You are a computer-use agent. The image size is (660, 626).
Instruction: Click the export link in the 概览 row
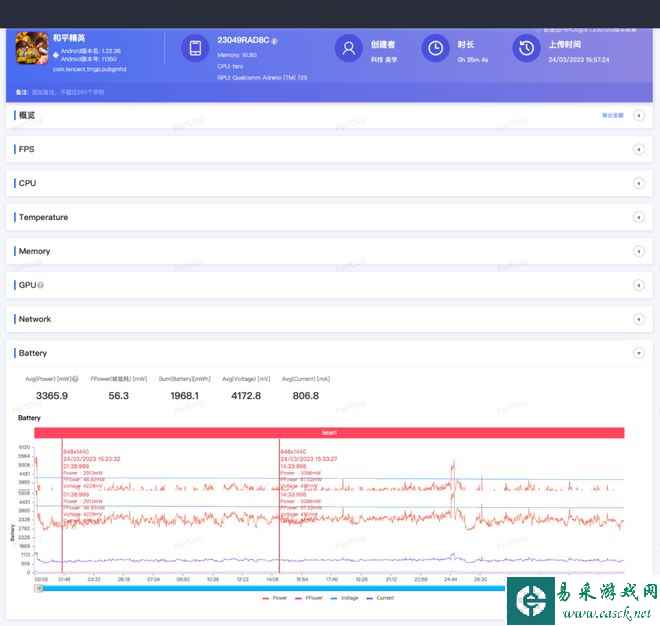click(x=612, y=115)
